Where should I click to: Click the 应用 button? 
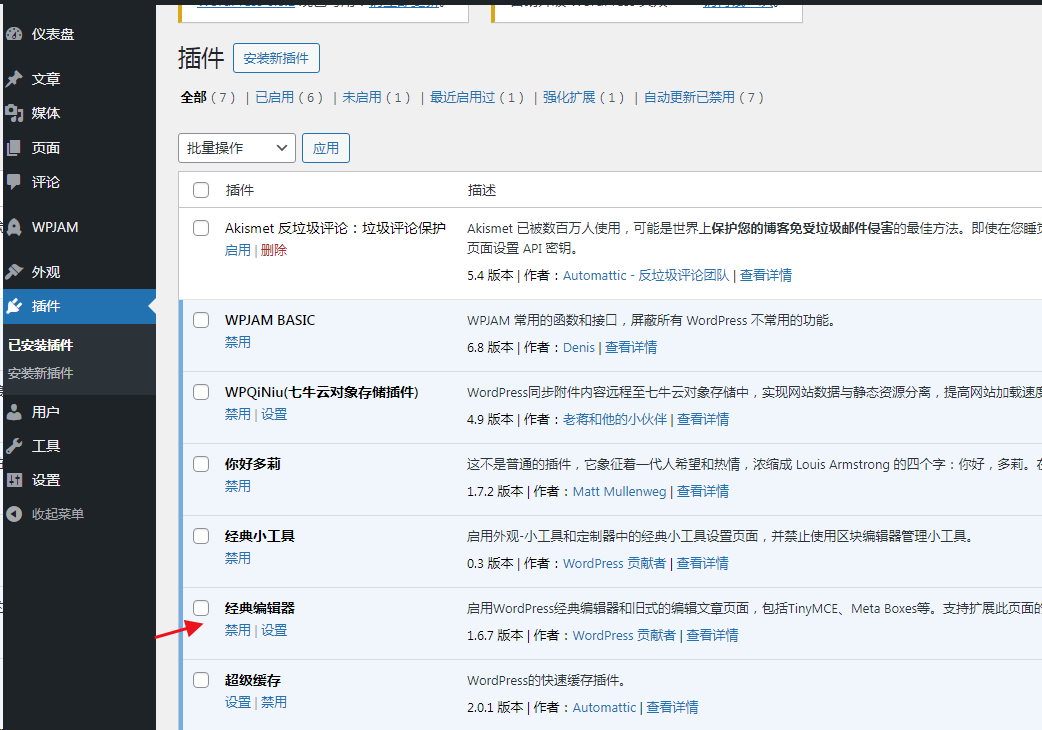point(326,148)
